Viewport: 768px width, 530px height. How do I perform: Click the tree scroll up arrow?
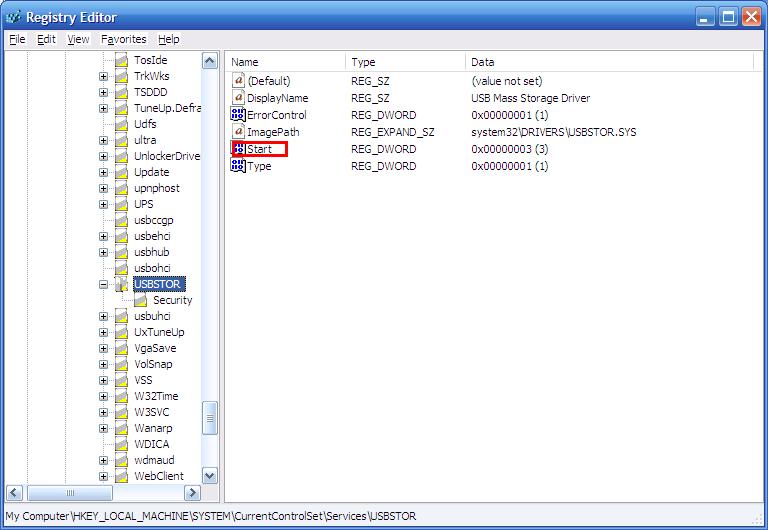click(x=210, y=61)
